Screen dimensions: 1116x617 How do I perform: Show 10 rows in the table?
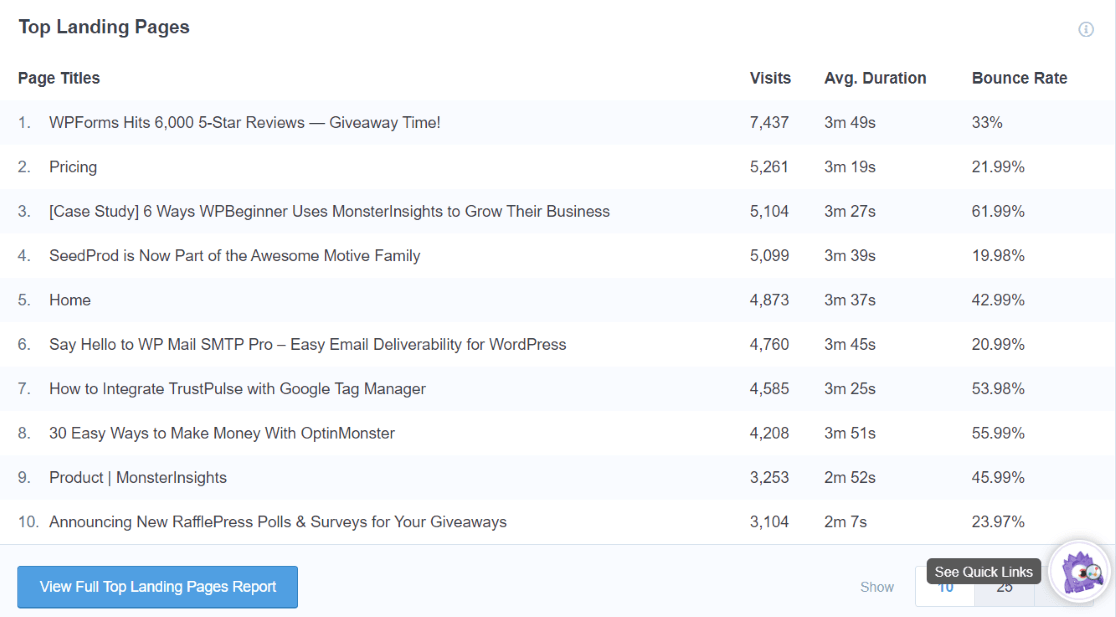coord(945,587)
